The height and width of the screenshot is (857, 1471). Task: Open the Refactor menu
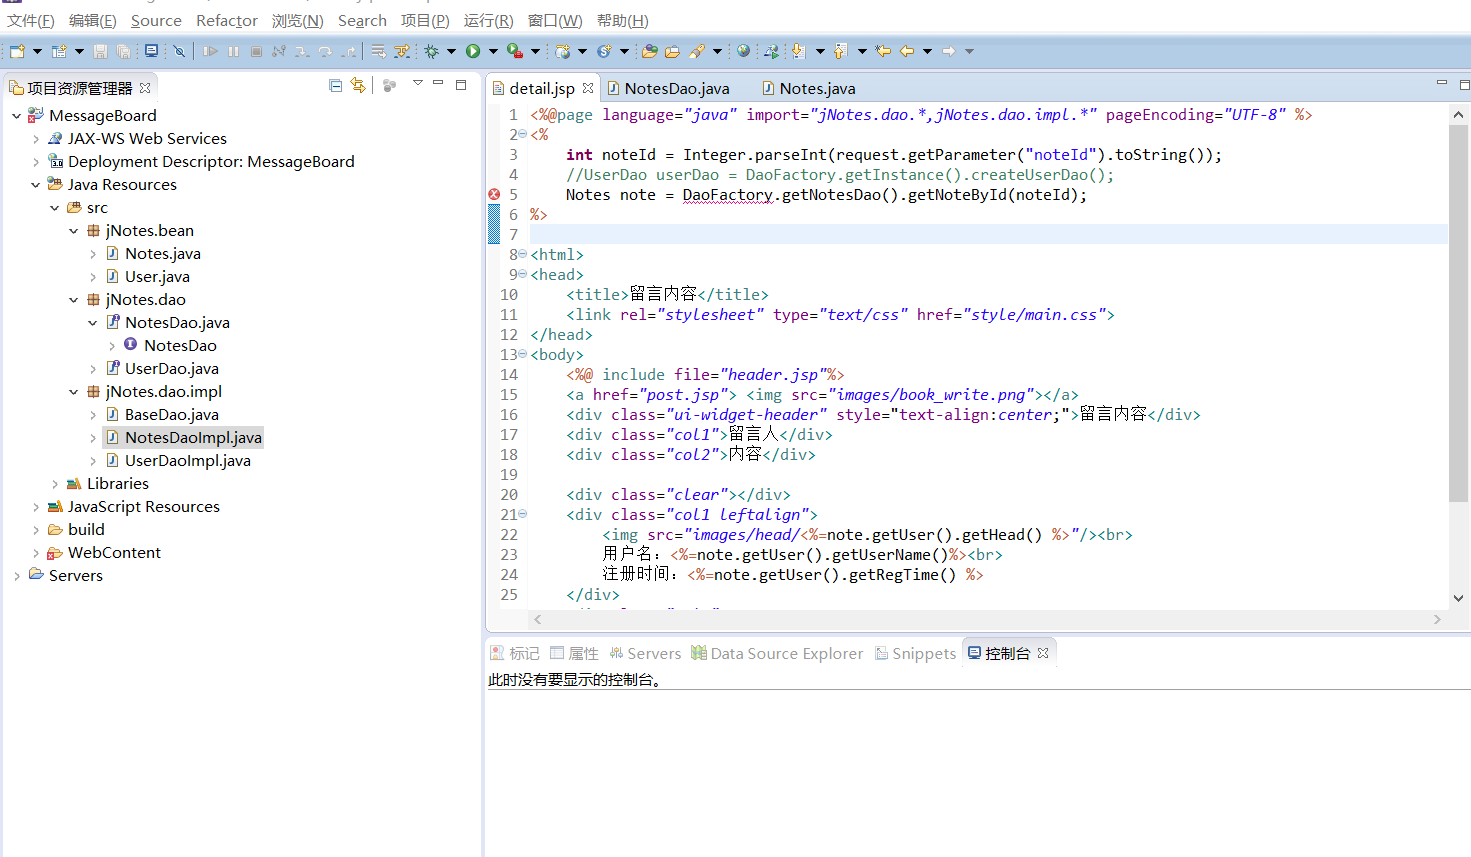point(227,20)
